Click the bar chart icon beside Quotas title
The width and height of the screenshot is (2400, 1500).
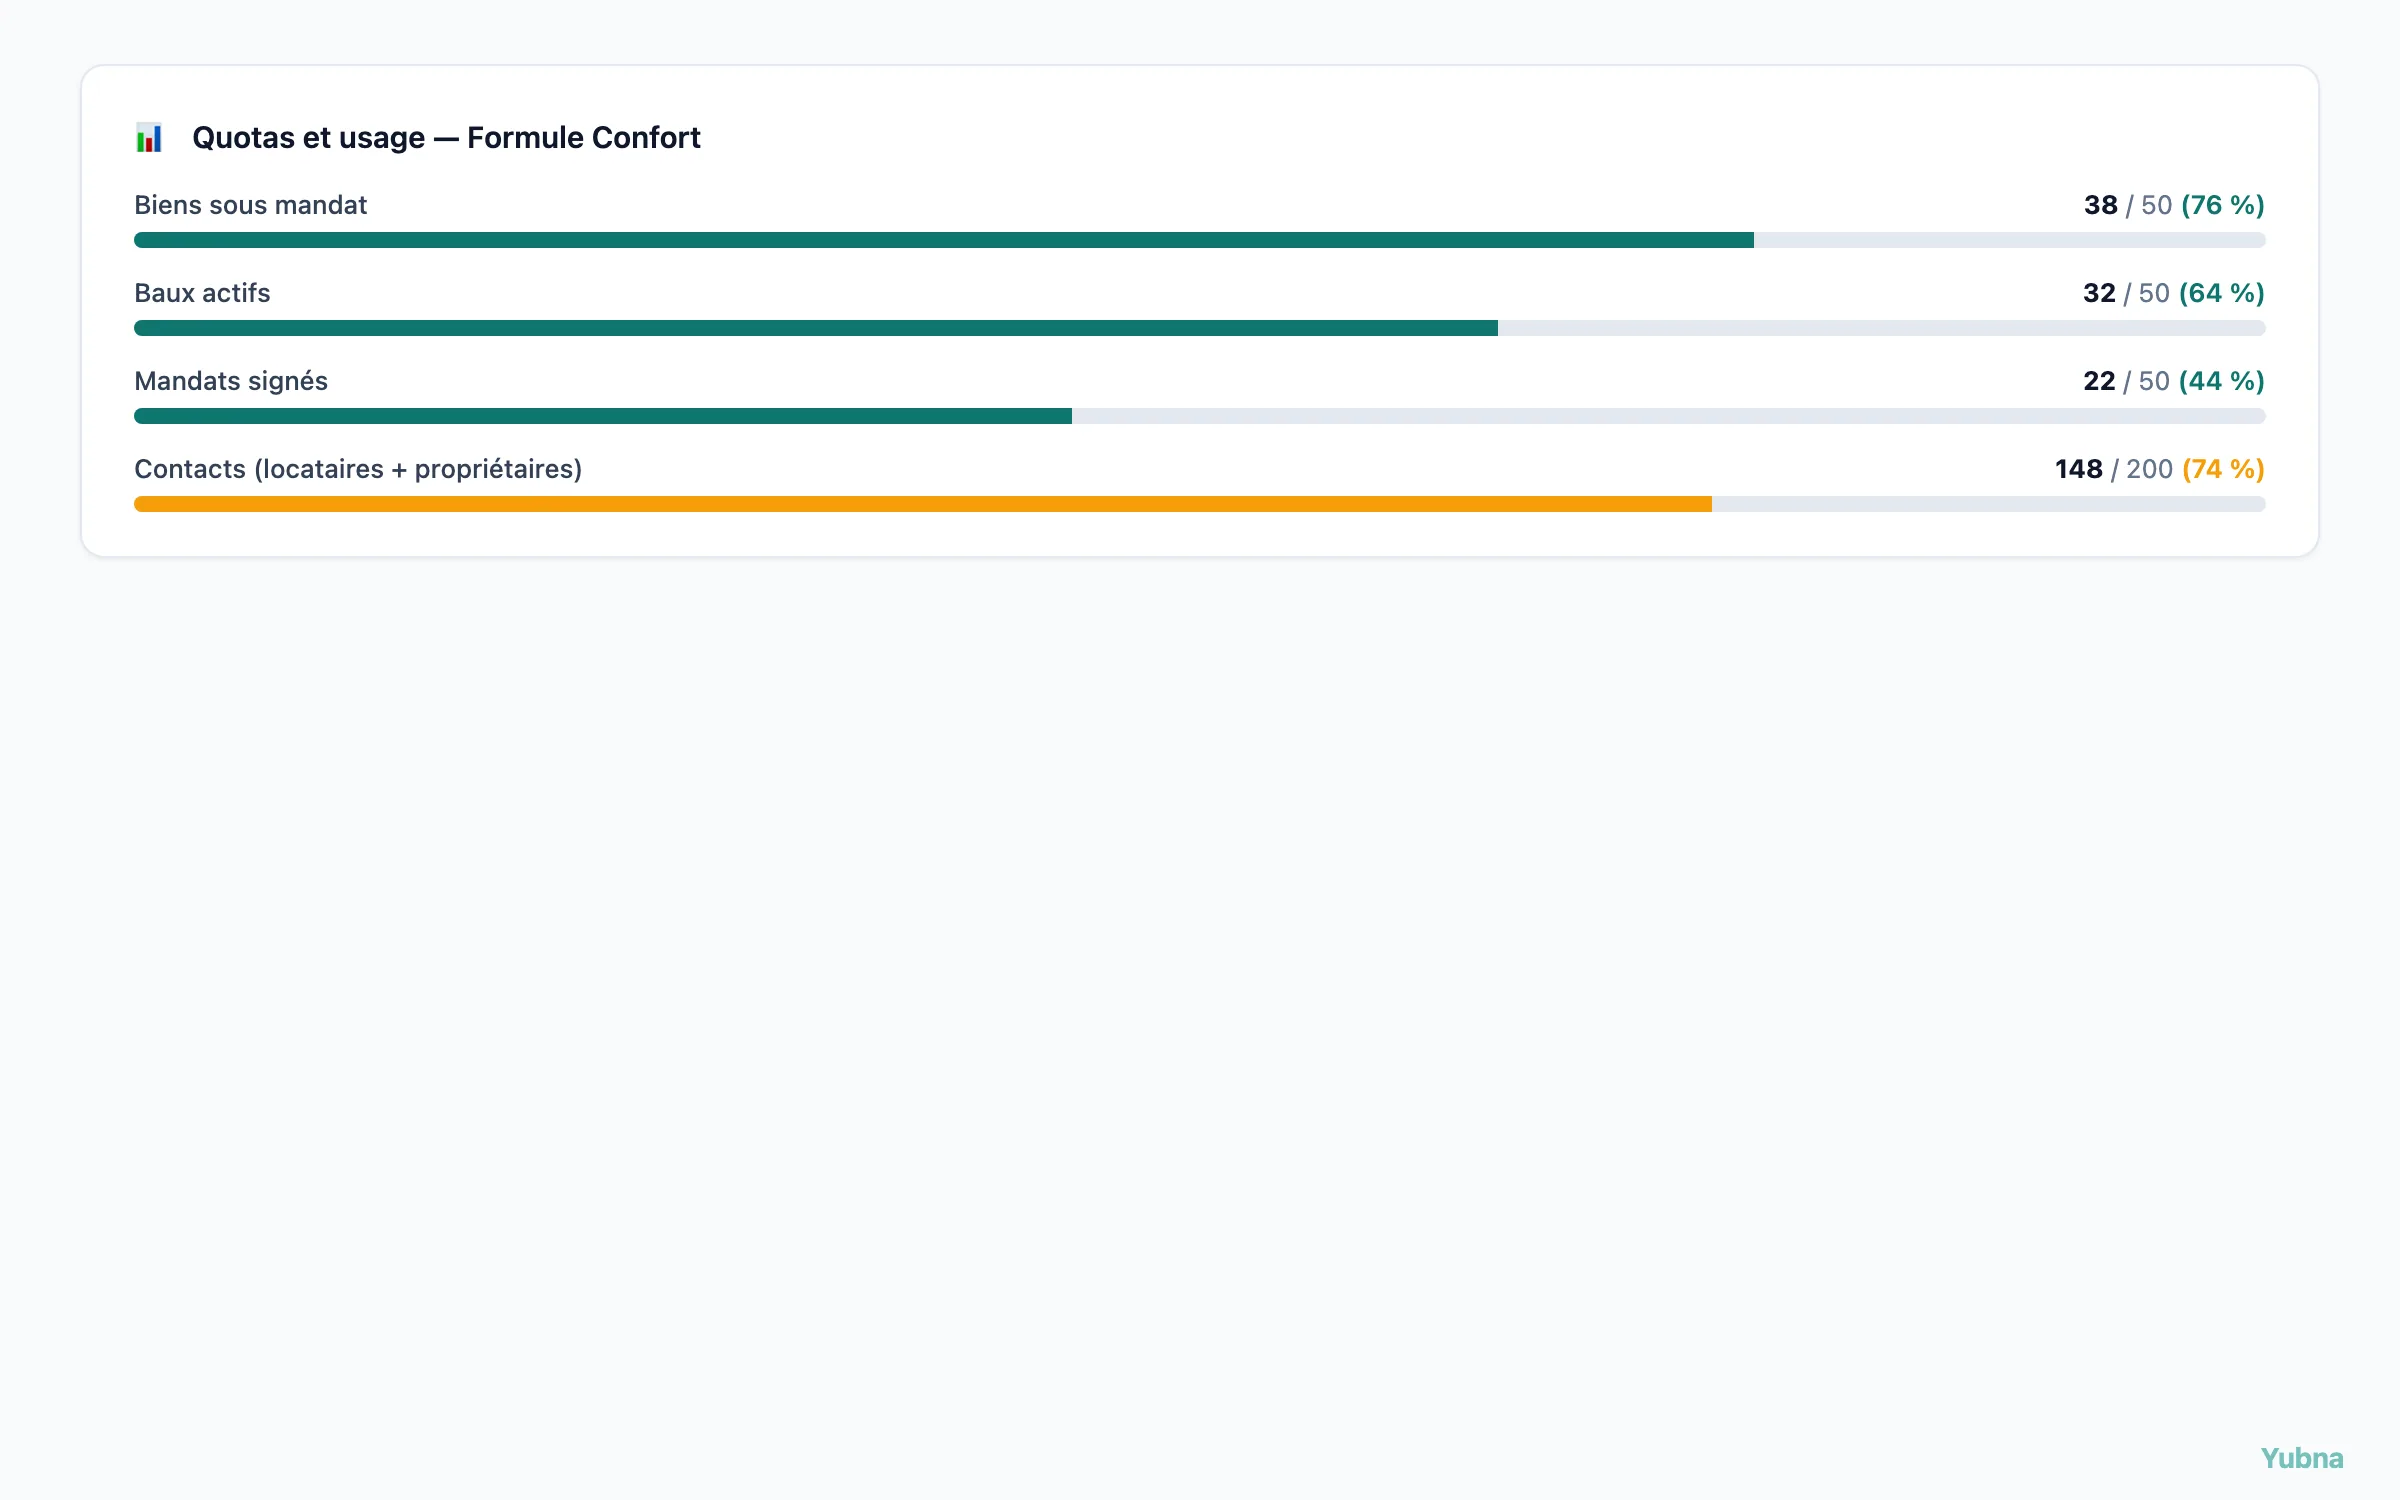click(149, 137)
